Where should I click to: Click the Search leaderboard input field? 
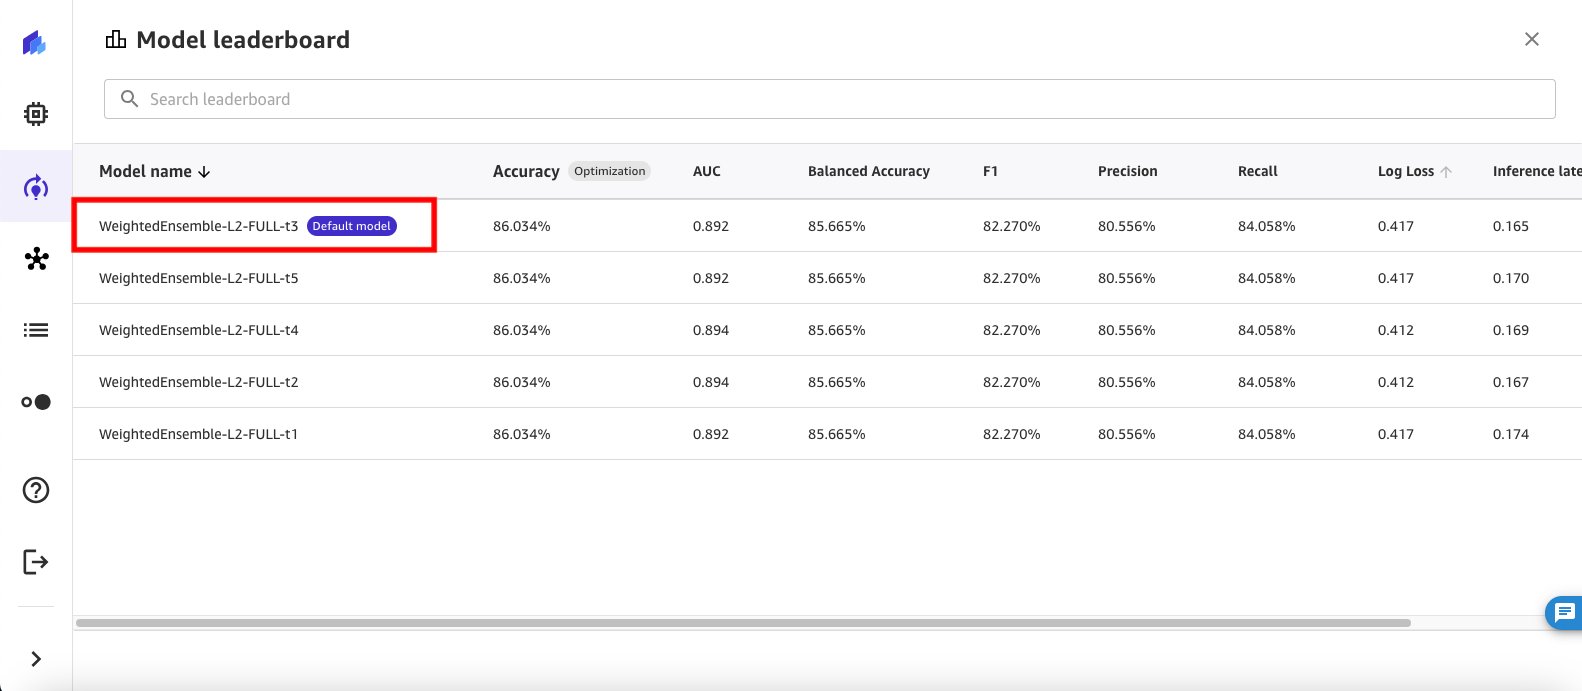tap(829, 99)
